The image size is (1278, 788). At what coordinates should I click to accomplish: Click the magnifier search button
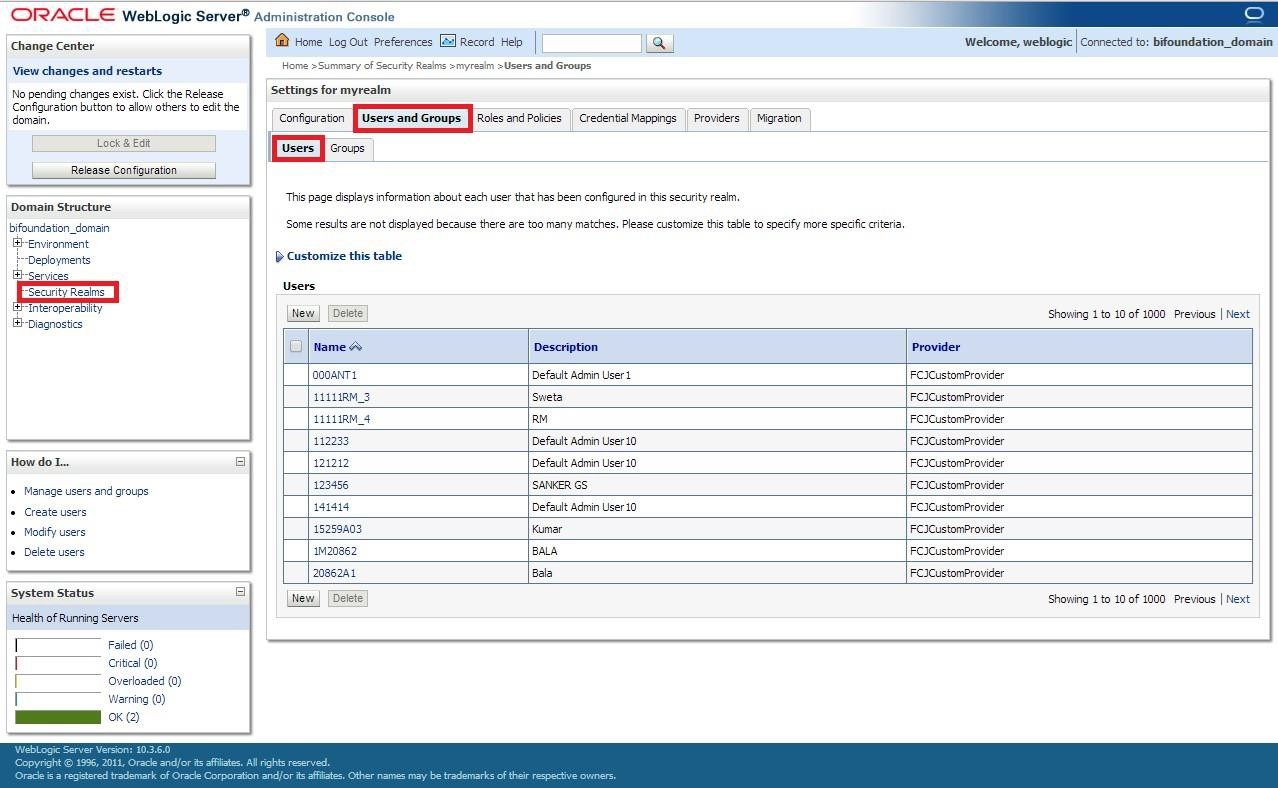click(660, 43)
